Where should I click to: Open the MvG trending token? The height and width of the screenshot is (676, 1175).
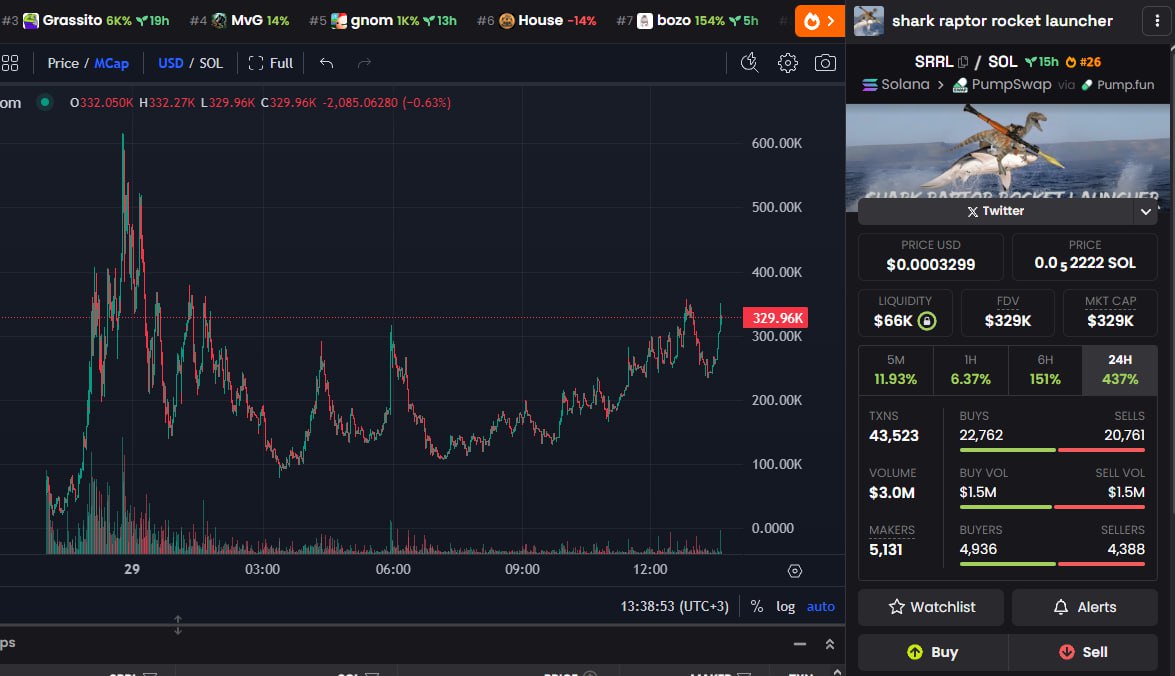pyautogui.click(x=240, y=21)
